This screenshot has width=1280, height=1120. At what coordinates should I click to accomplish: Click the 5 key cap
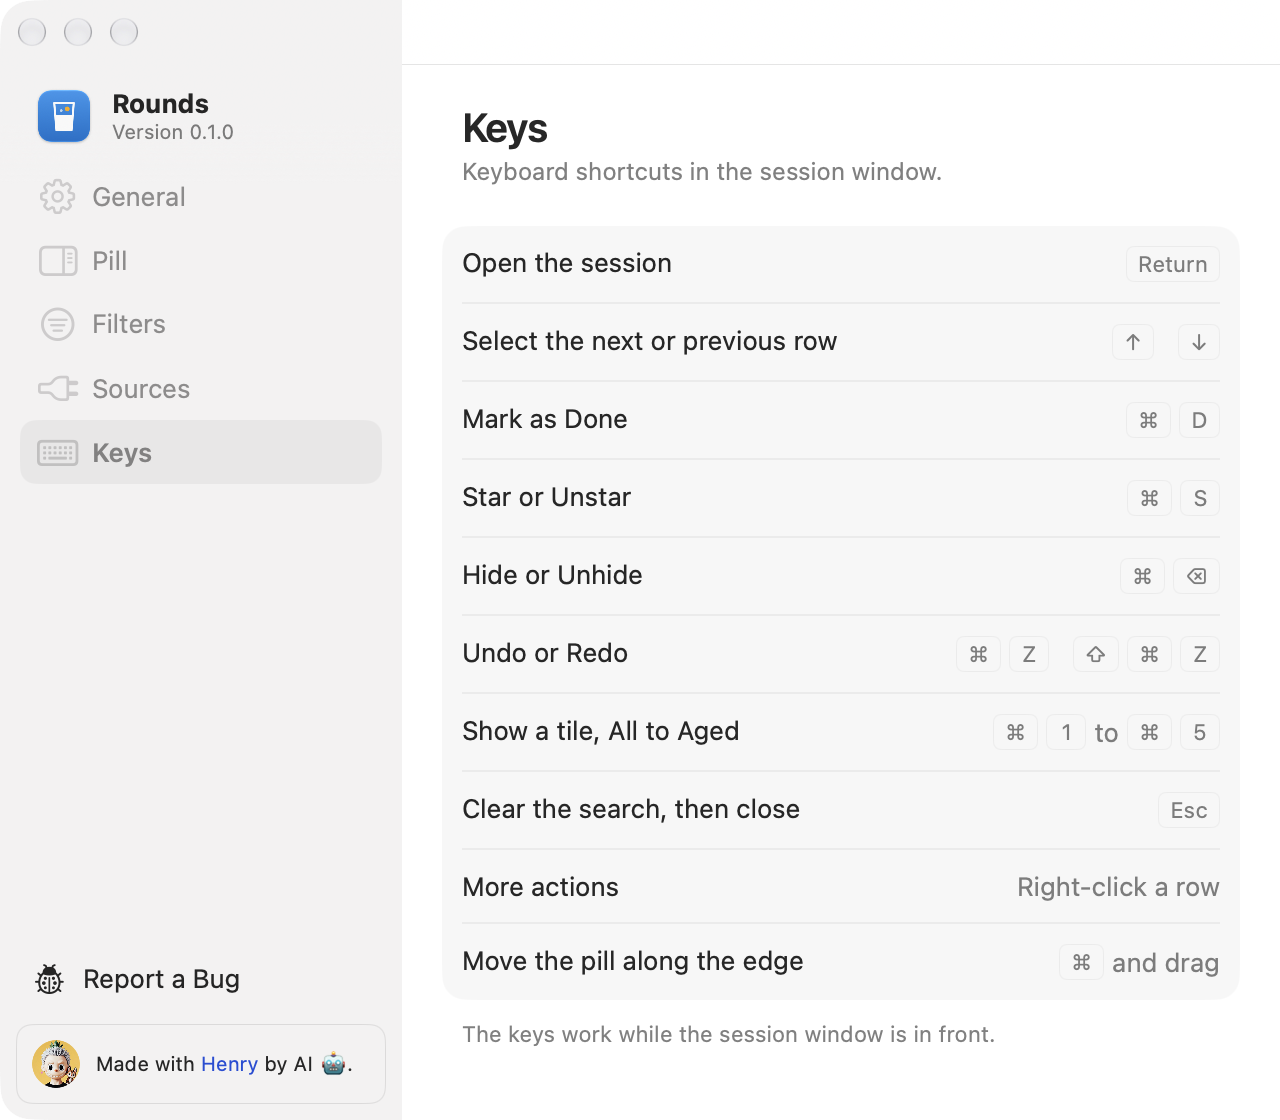click(x=1200, y=732)
